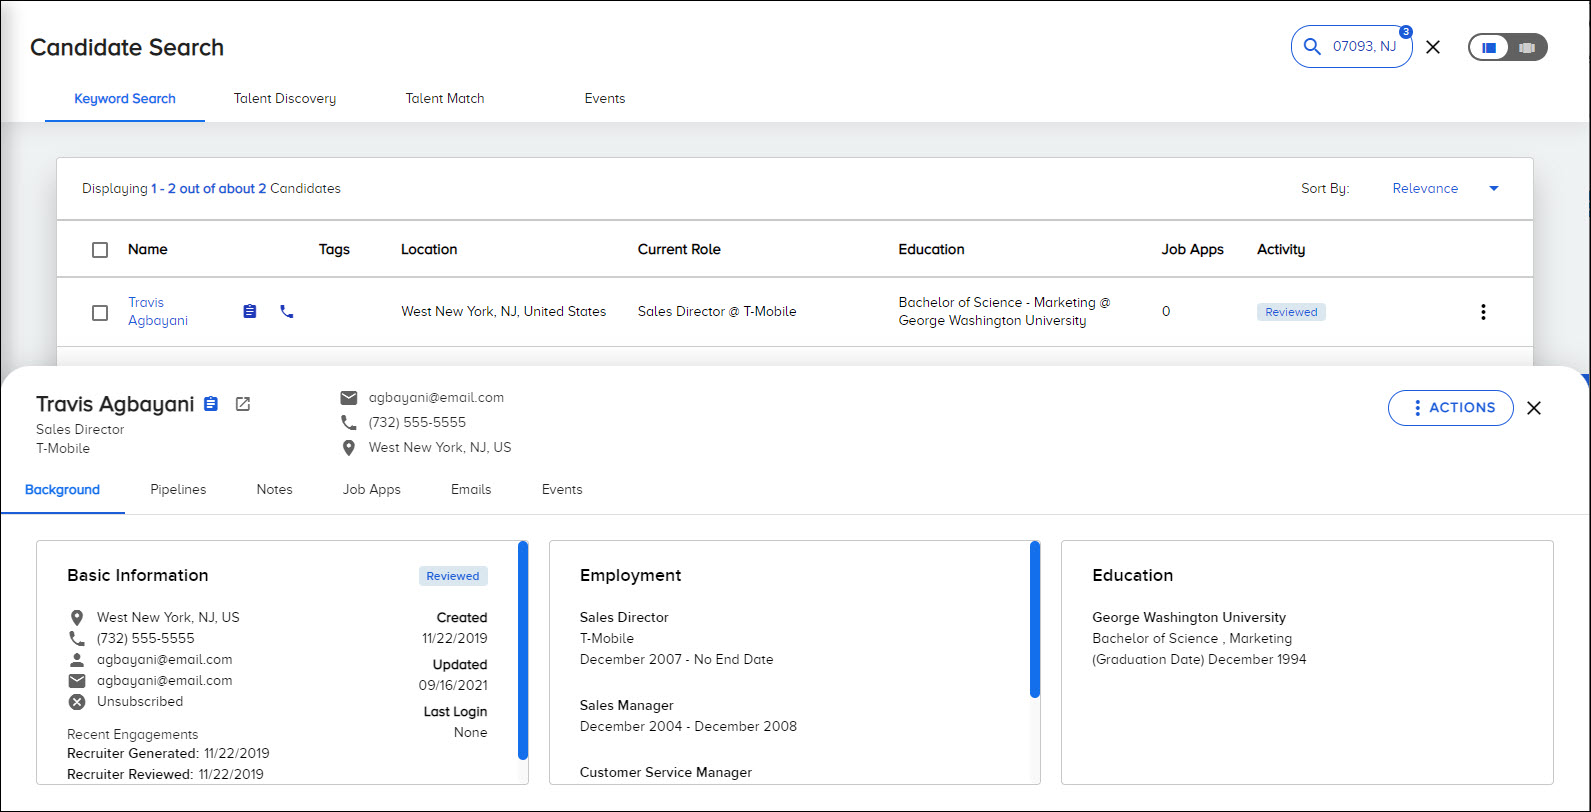
Task: Switch to the Talent Discovery tab
Action: (285, 99)
